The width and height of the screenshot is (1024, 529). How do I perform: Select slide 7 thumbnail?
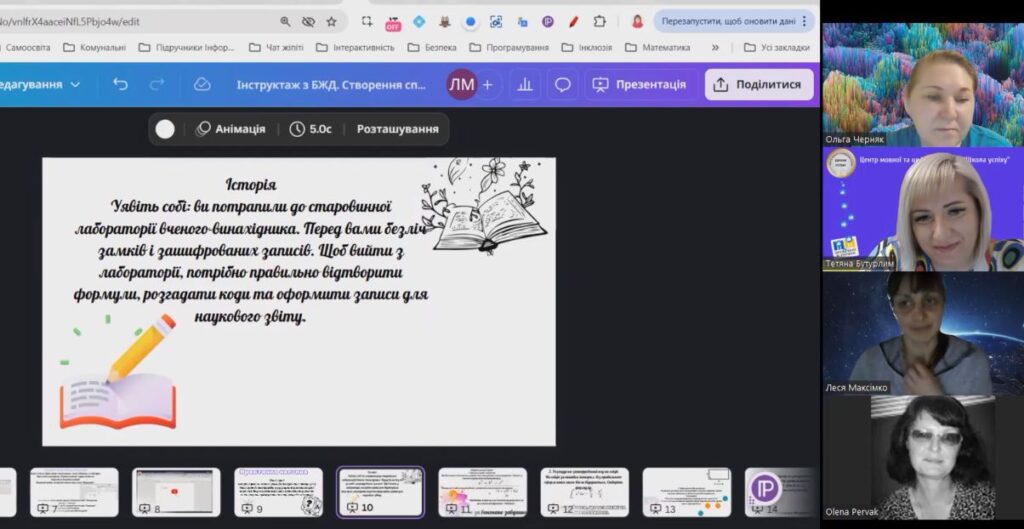pyautogui.click(x=74, y=492)
